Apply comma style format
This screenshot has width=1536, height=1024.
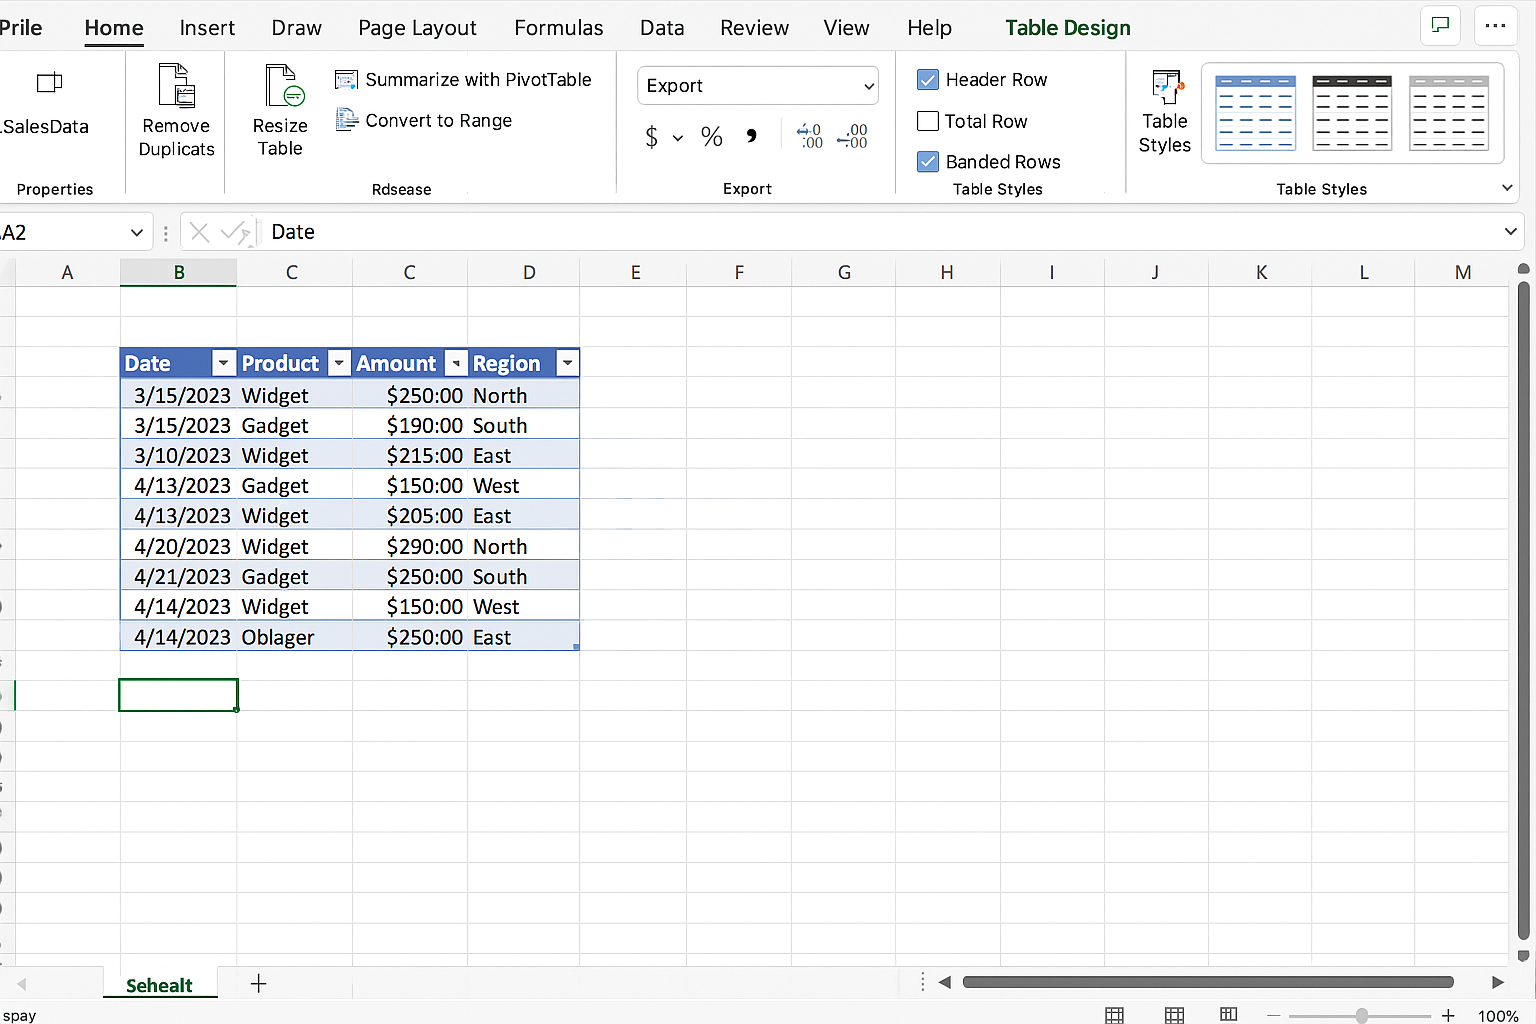tap(752, 137)
